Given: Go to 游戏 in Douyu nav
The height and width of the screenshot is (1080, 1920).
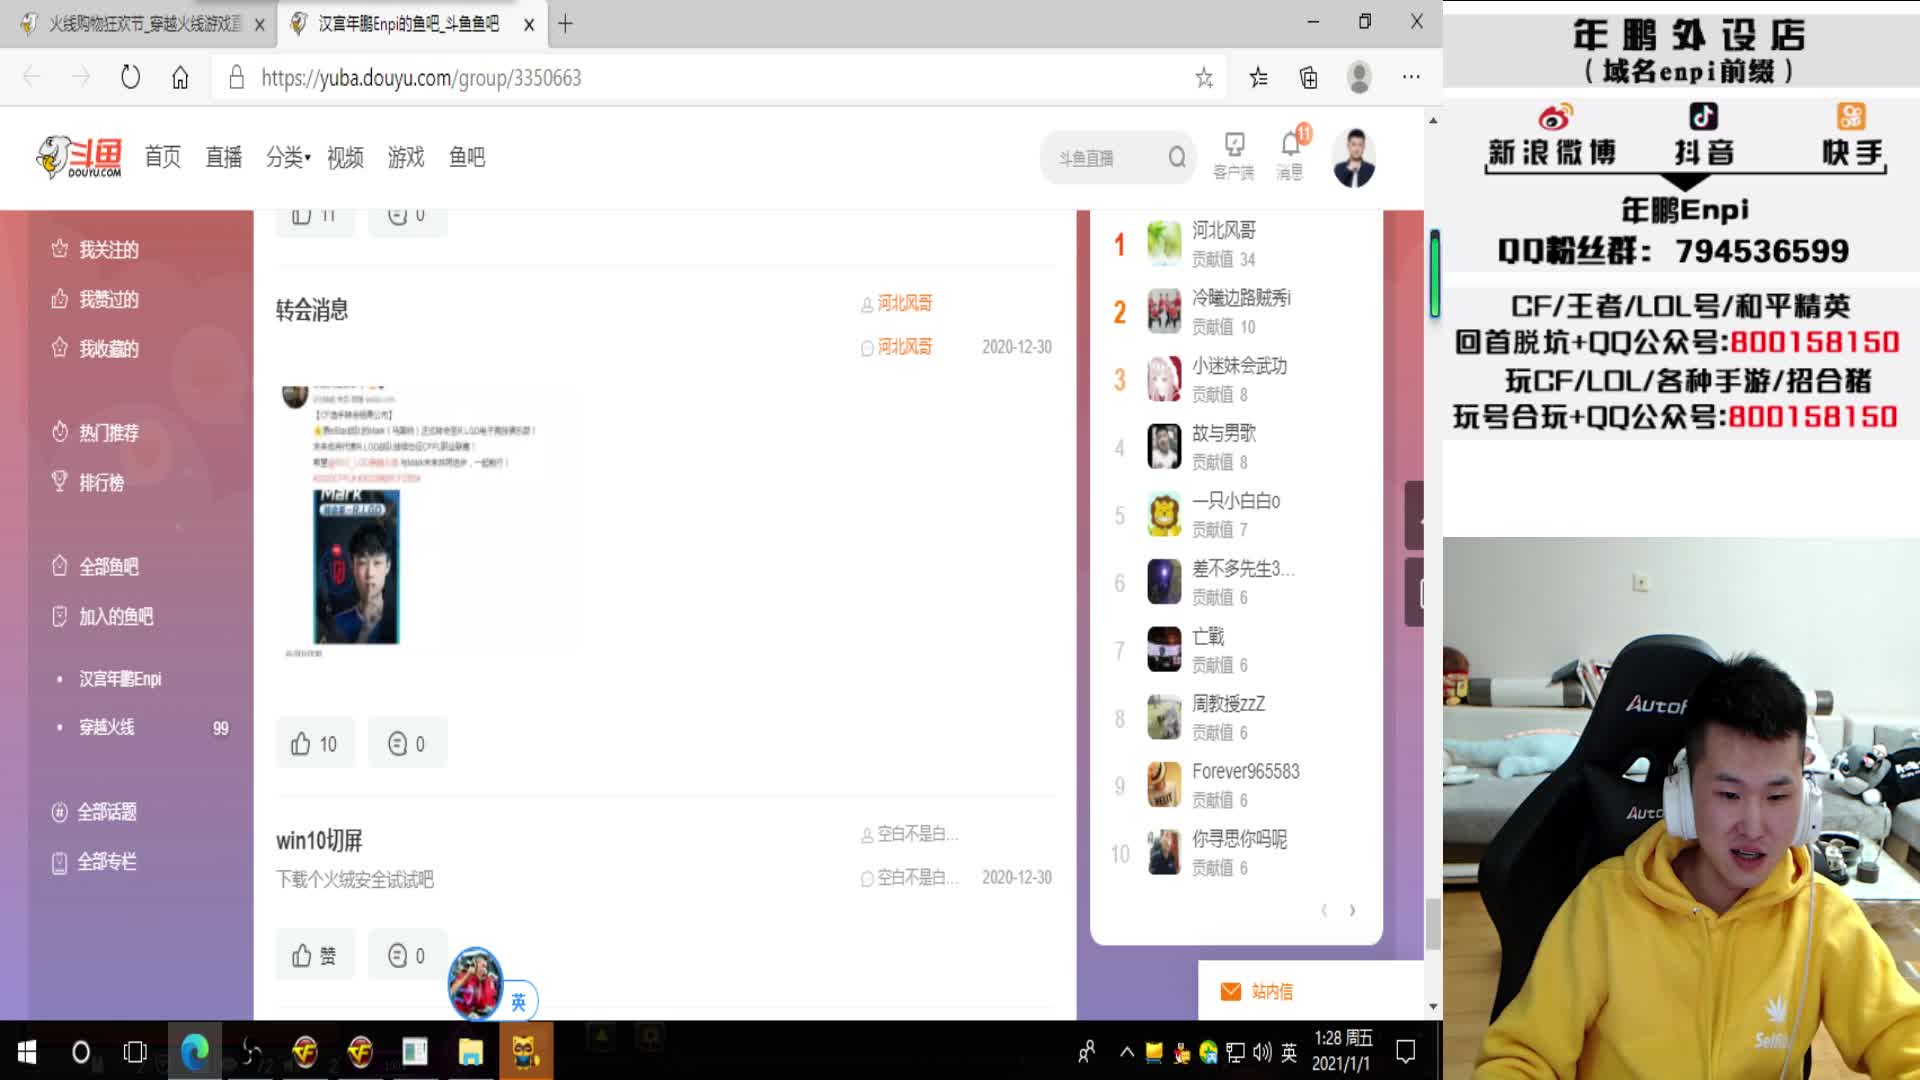Looking at the screenshot, I should (406, 157).
